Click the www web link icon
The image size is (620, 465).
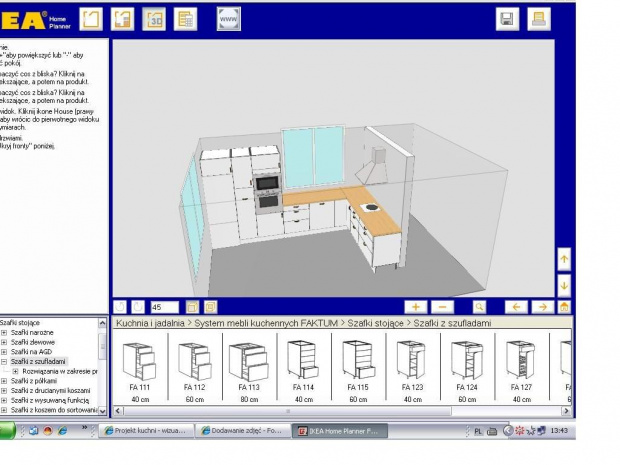pos(228,19)
